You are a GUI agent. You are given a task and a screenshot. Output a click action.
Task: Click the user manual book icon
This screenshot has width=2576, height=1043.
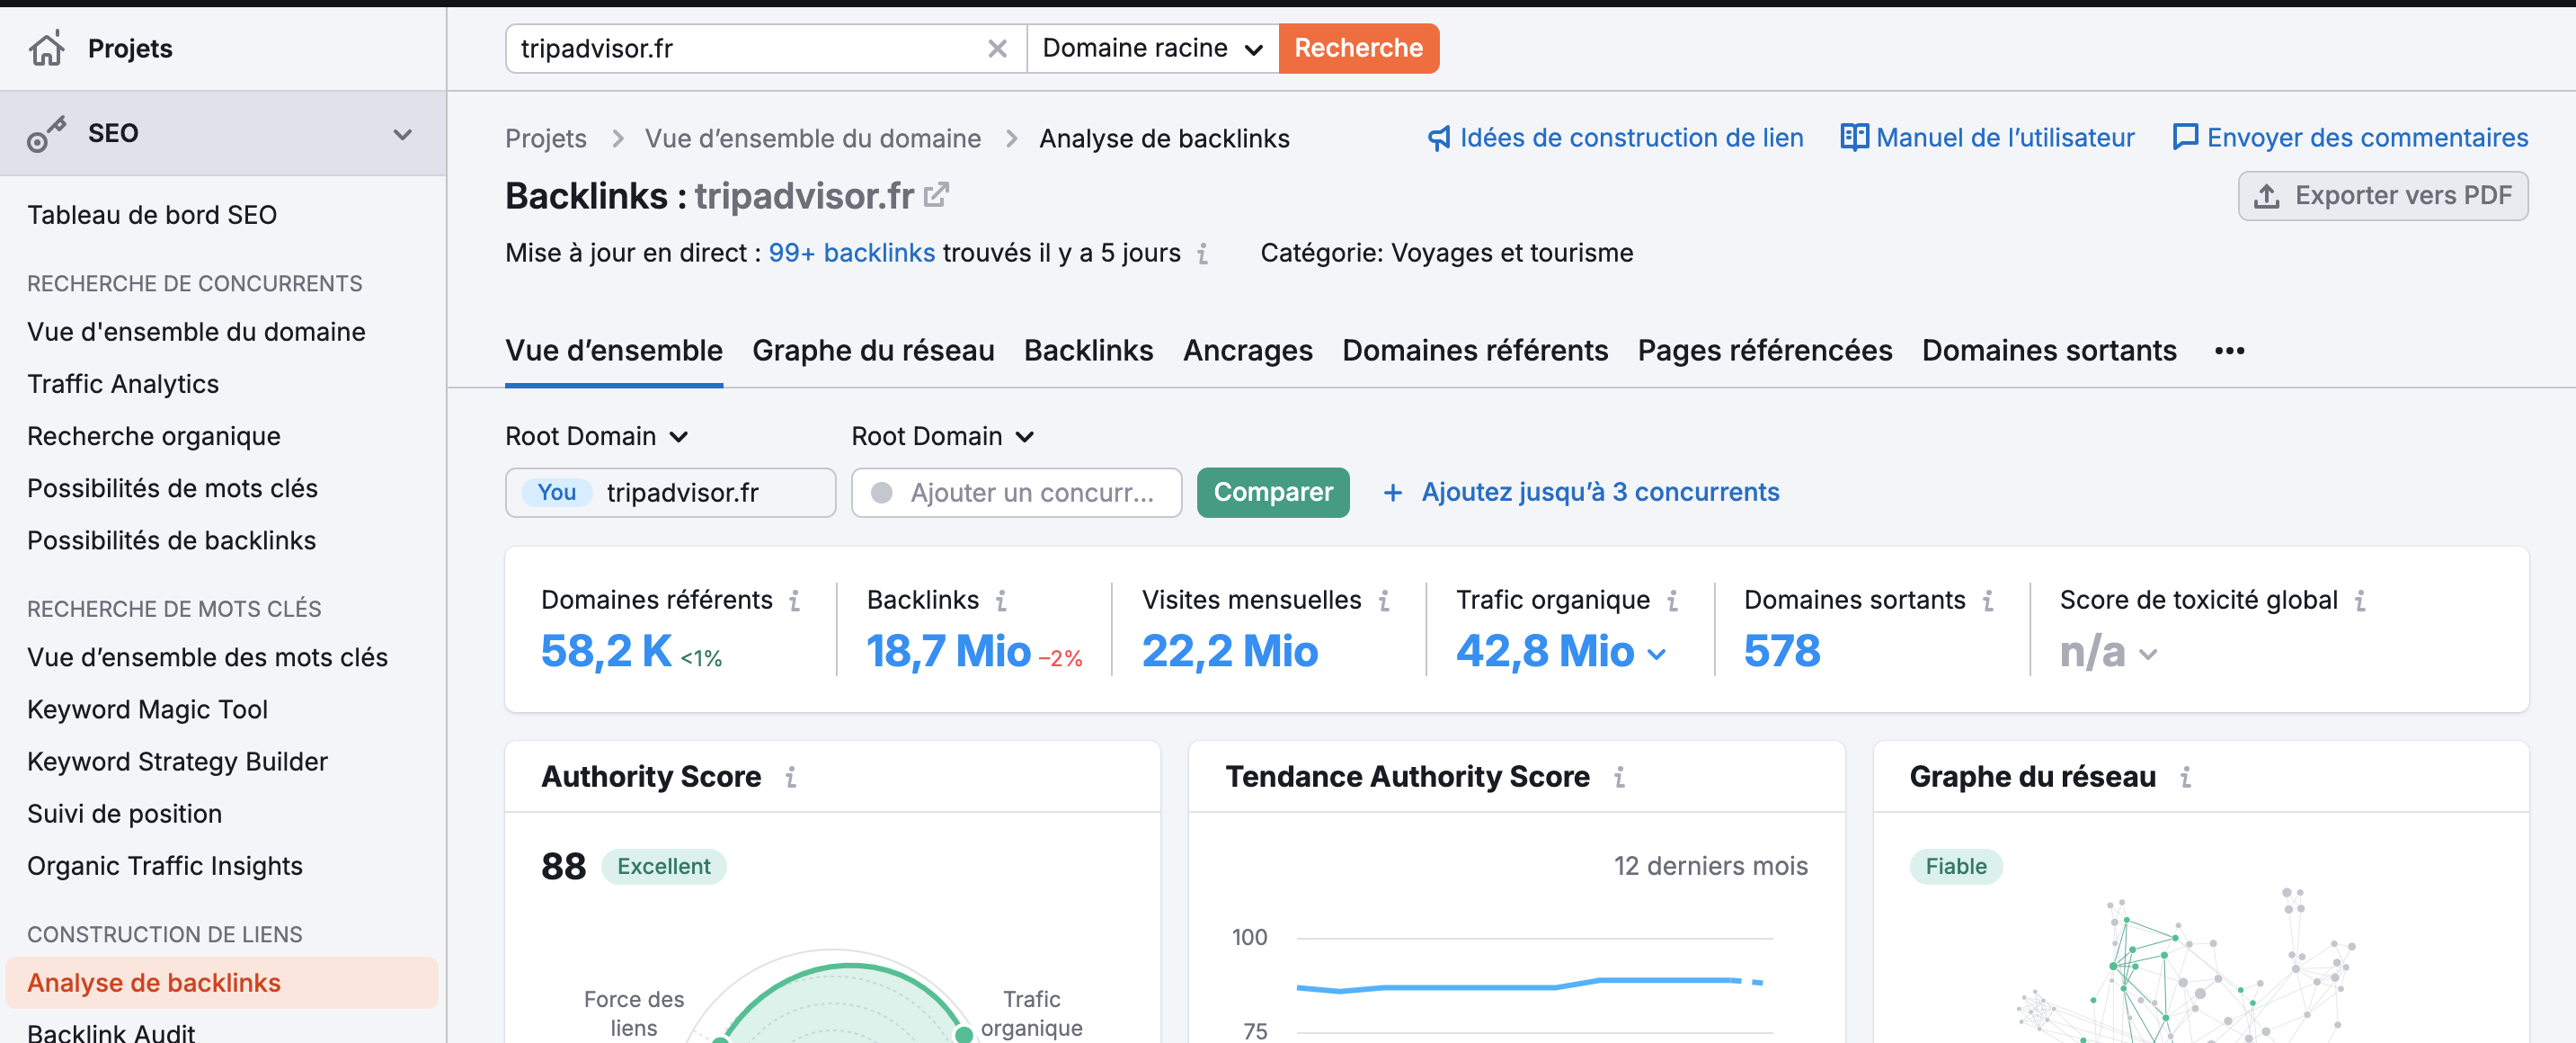coord(1853,138)
